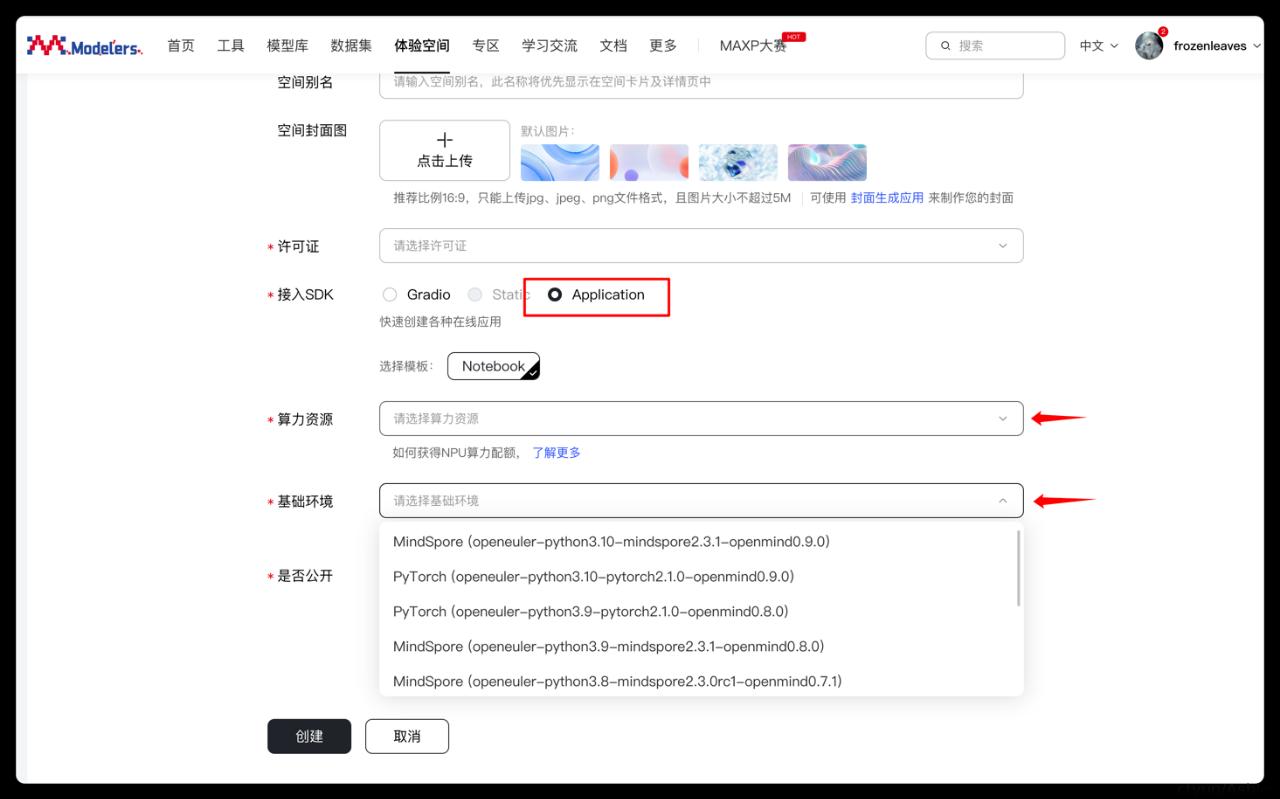Click the 取消 button
This screenshot has width=1280, height=799.
(407, 736)
